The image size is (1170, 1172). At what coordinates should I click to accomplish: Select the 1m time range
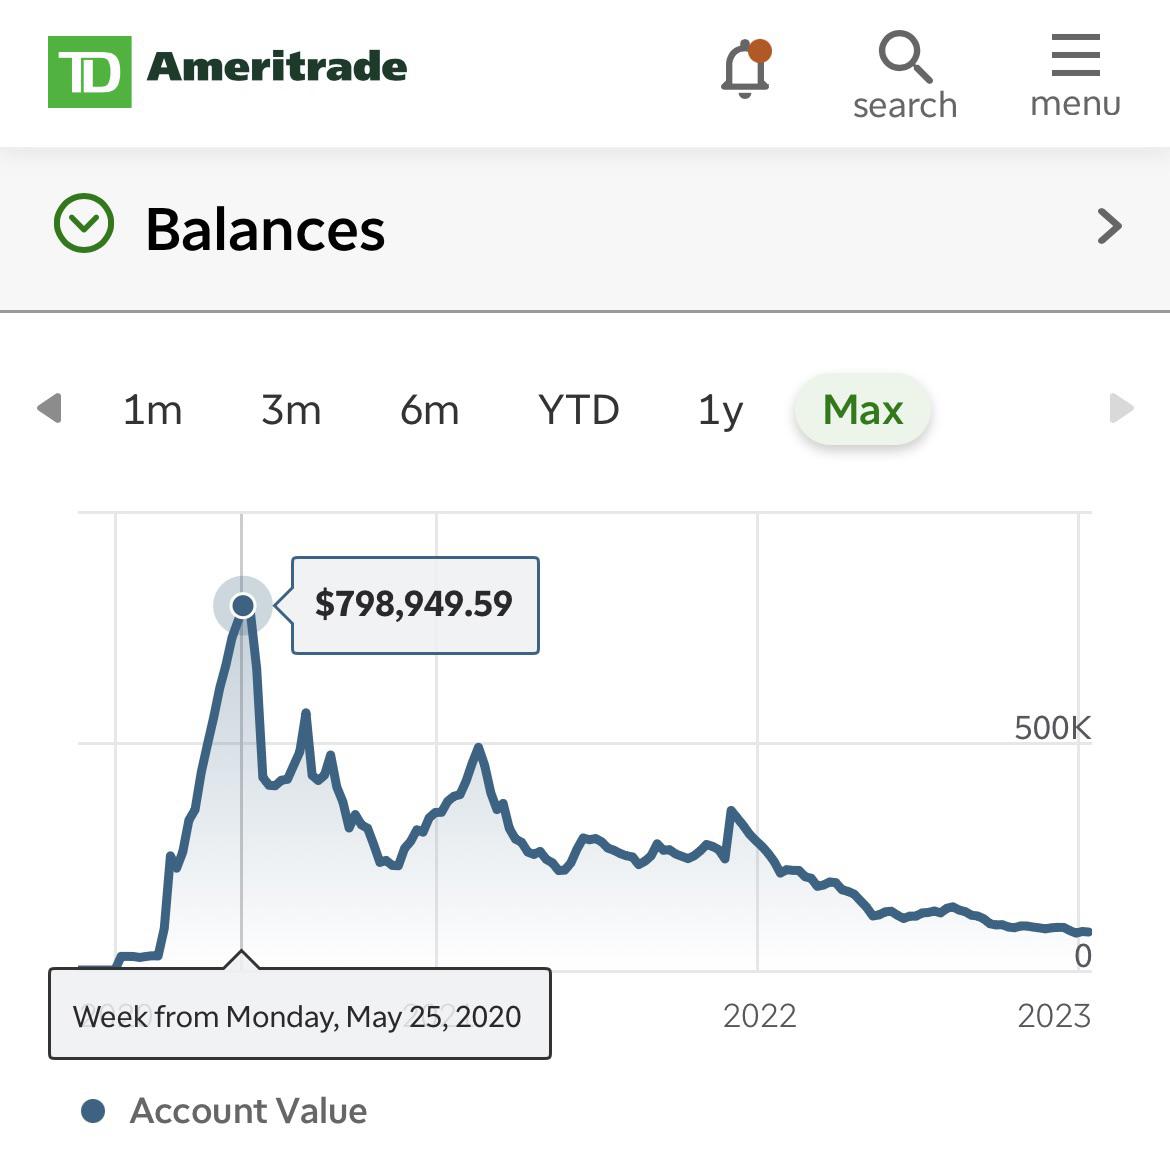tap(152, 410)
